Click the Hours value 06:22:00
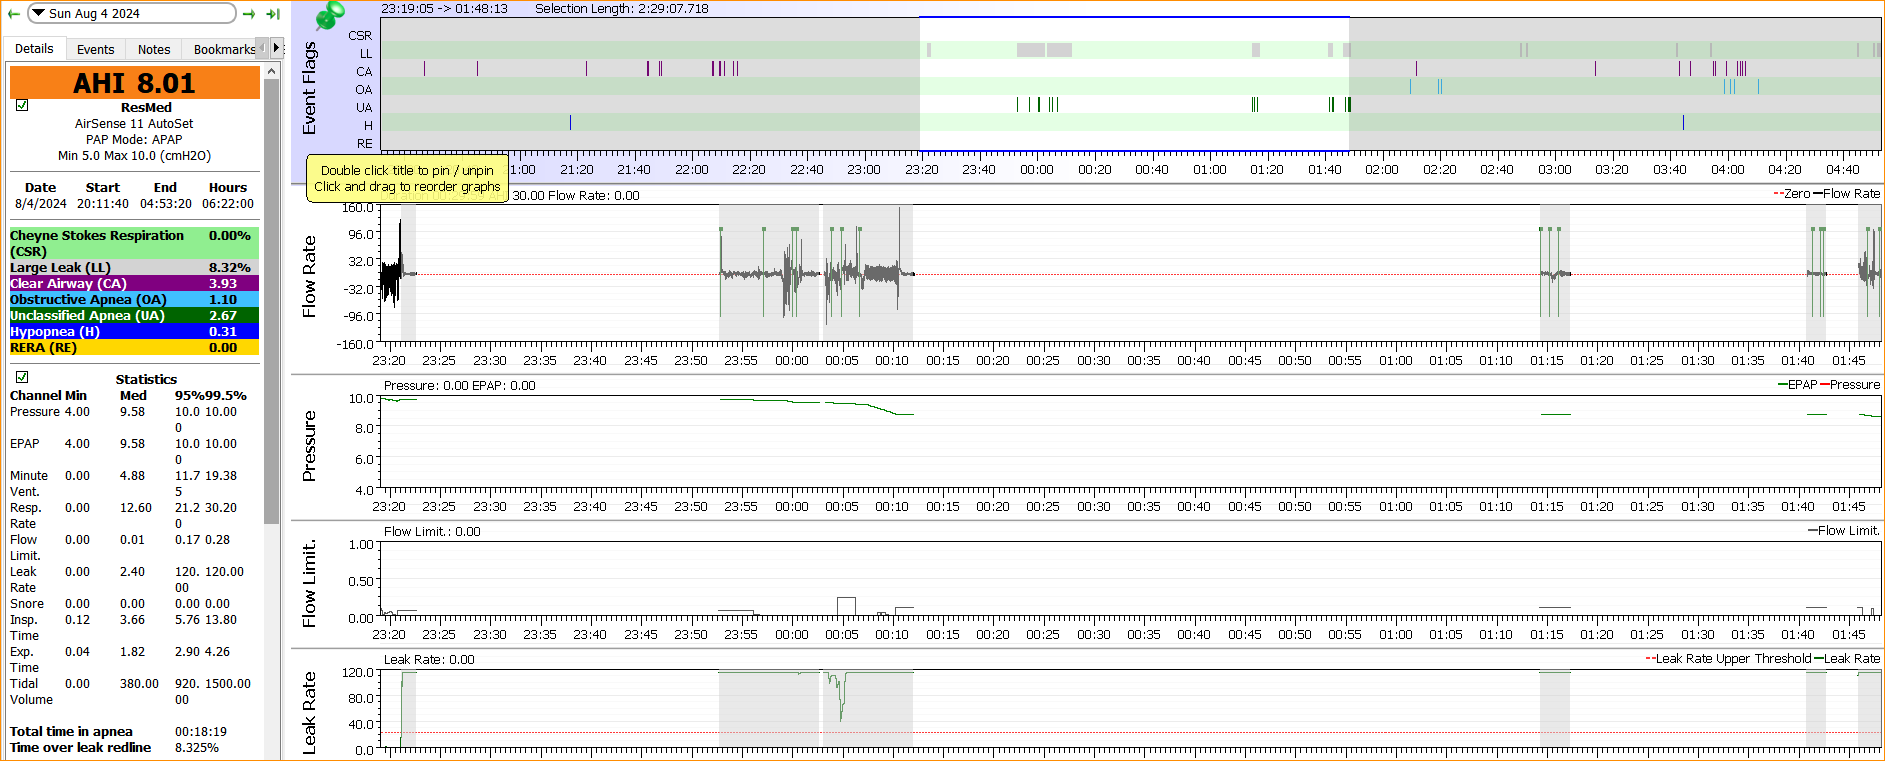Viewport: 1885px width, 761px height. click(228, 203)
